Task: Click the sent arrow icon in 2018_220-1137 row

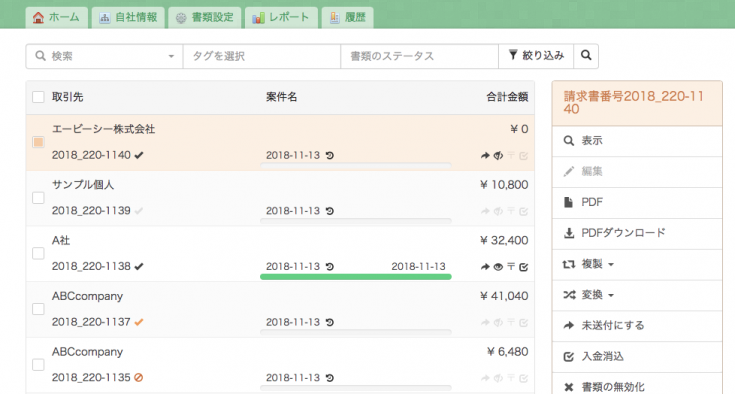Action: click(x=485, y=323)
